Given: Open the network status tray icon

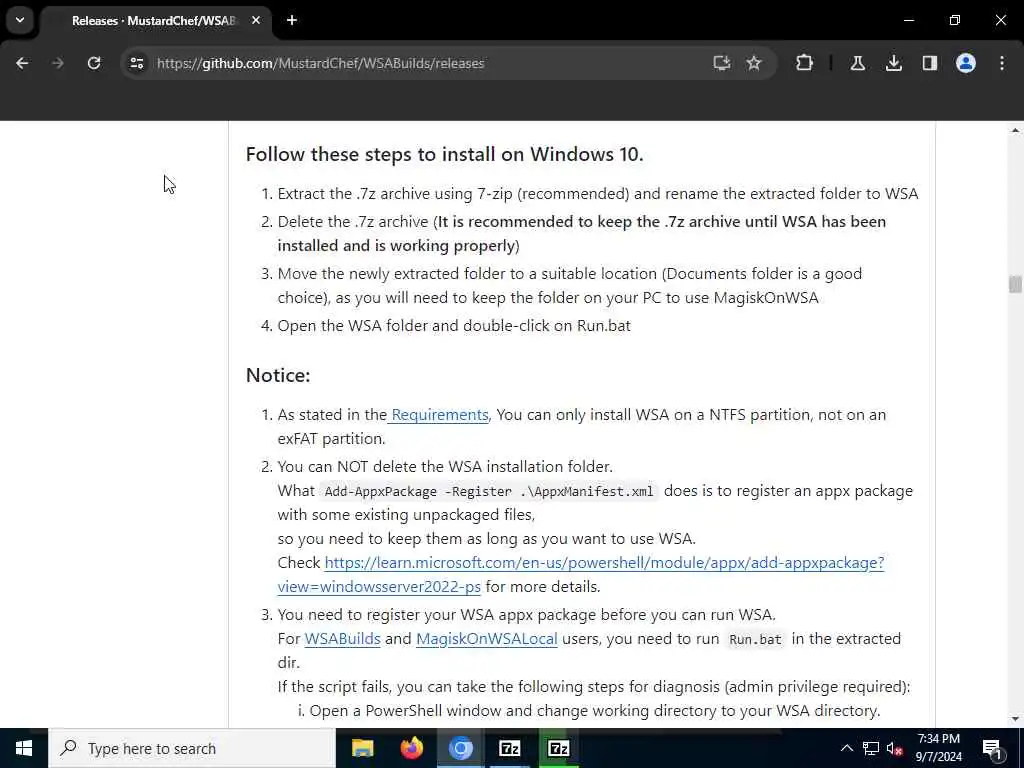Looking at the screenshot, I should coord(871,748).
